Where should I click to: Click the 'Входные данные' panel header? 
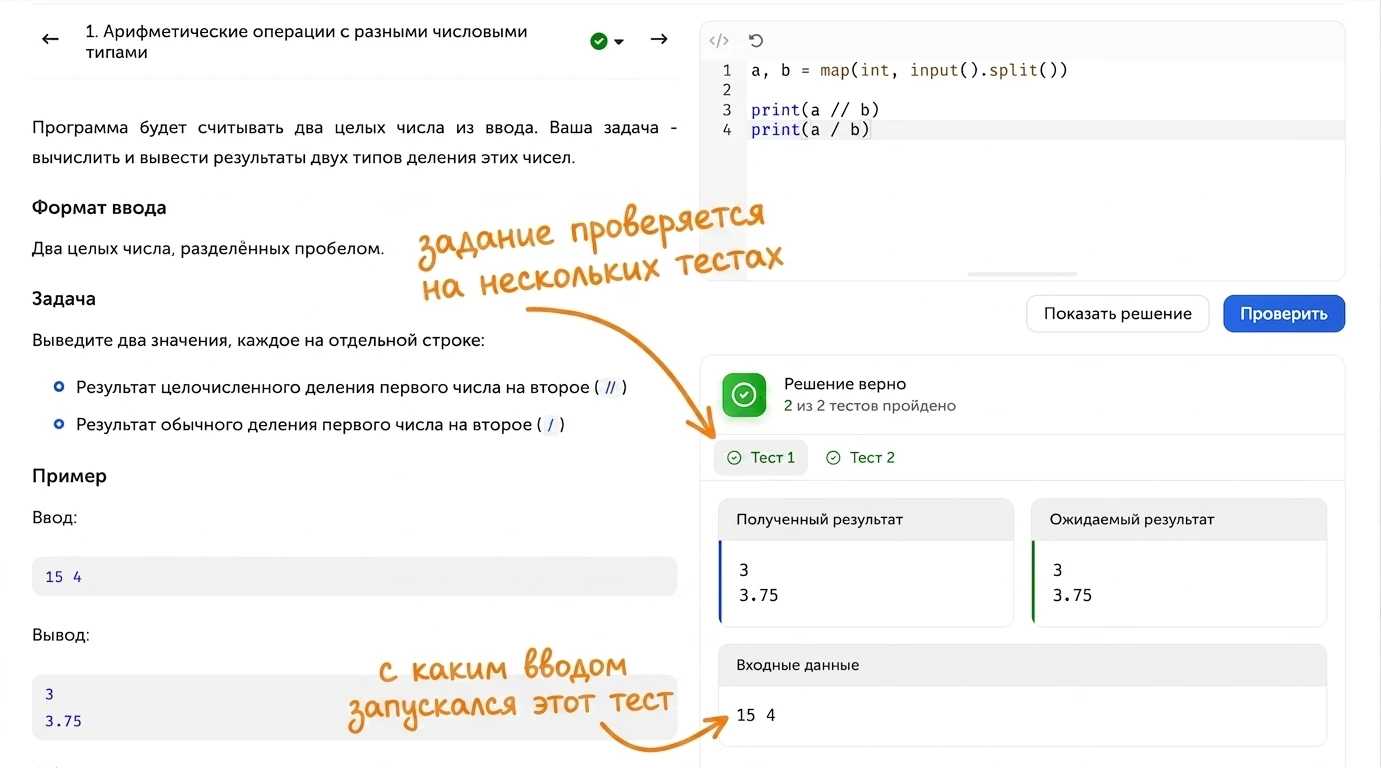coord(1022,665)
